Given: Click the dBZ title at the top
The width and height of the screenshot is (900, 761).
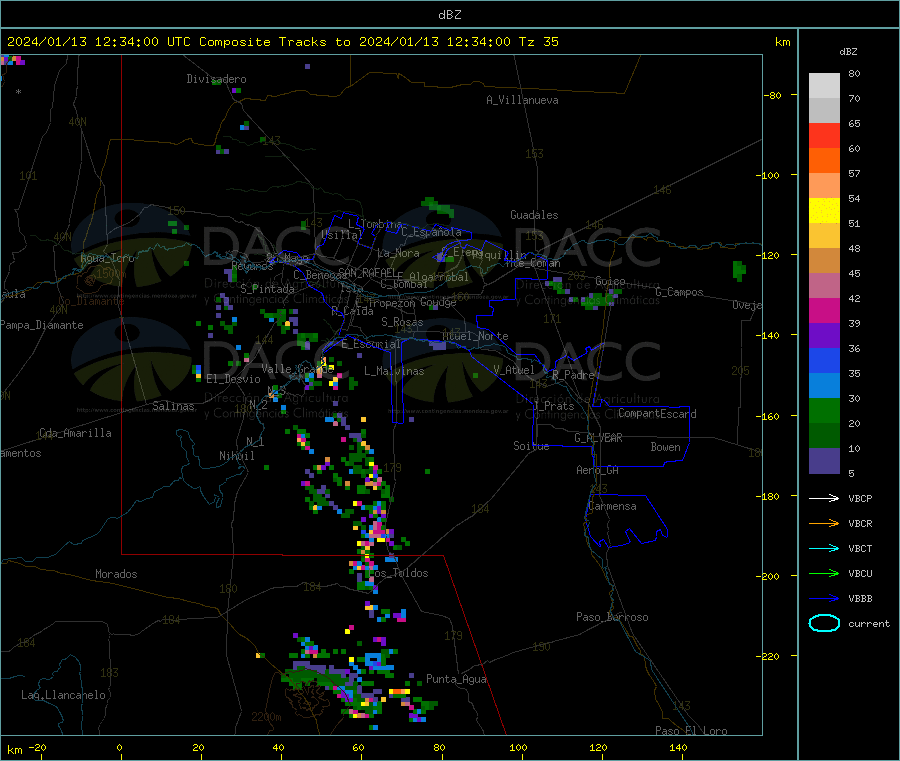Looking at the screenshot, I should (449, 15).
